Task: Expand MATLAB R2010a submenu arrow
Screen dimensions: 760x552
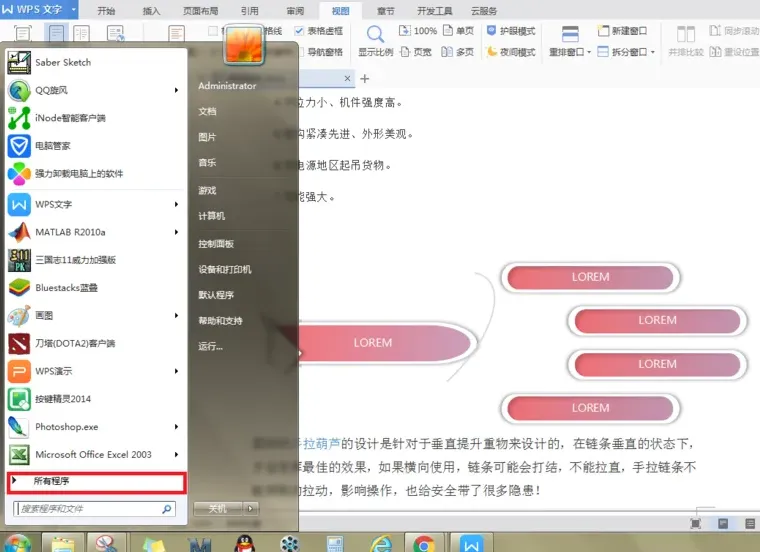Action: (x=176, y=232)
